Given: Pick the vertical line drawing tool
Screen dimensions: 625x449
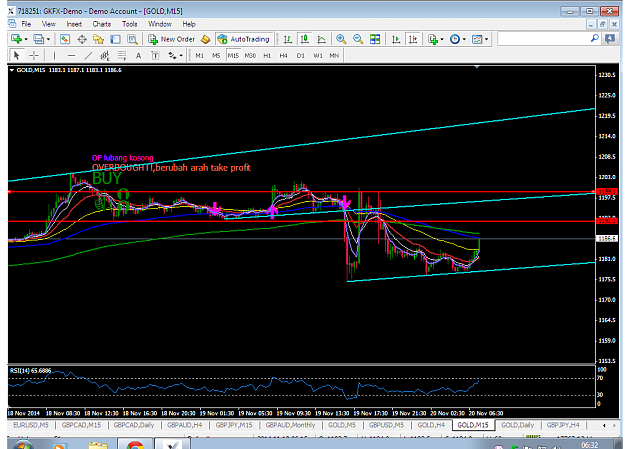Looking at the screenshot, I should 54,55.
